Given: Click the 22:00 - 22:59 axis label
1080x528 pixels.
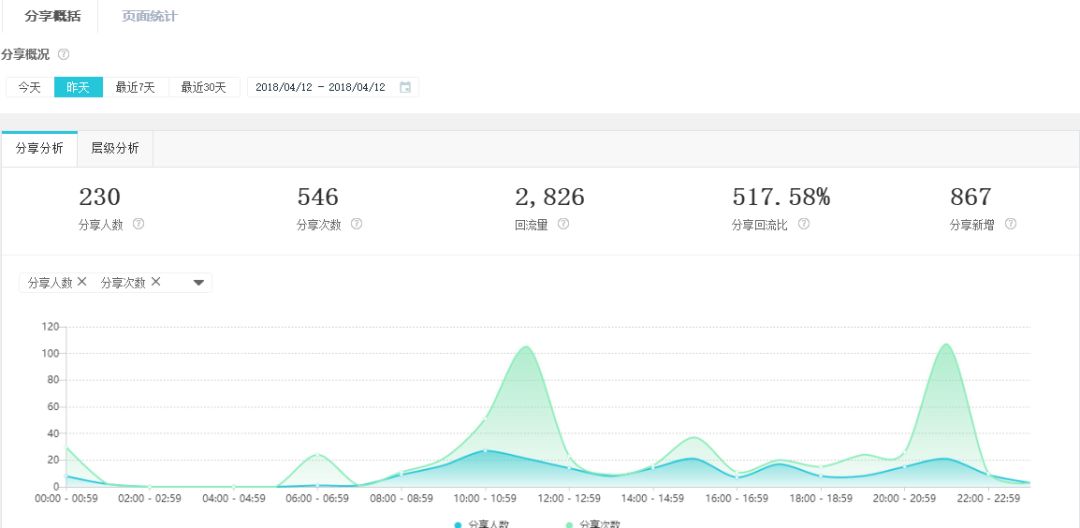Looking at the screenshot, I should point(988,498).
